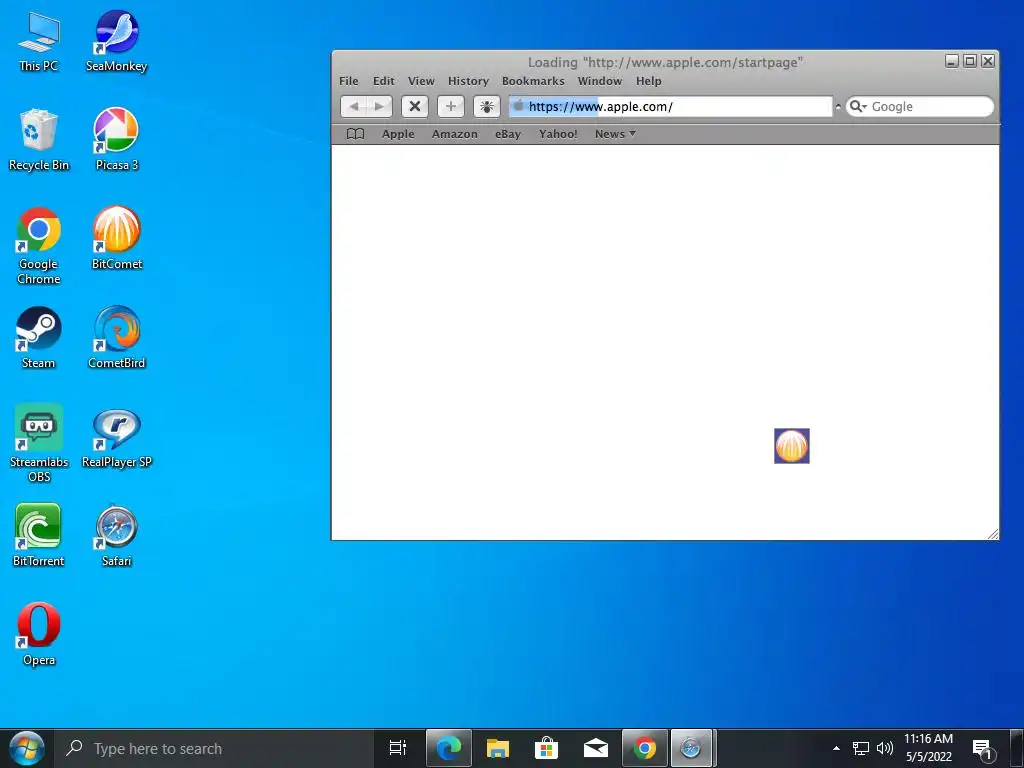Open the Bookmarks menu in Safari

point(533,81)
